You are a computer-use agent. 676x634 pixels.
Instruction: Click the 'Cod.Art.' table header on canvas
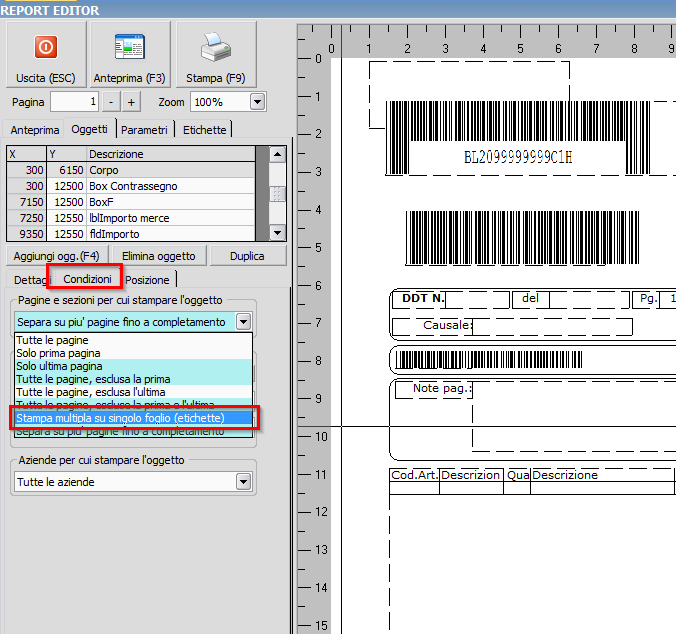tap(414, 475)
